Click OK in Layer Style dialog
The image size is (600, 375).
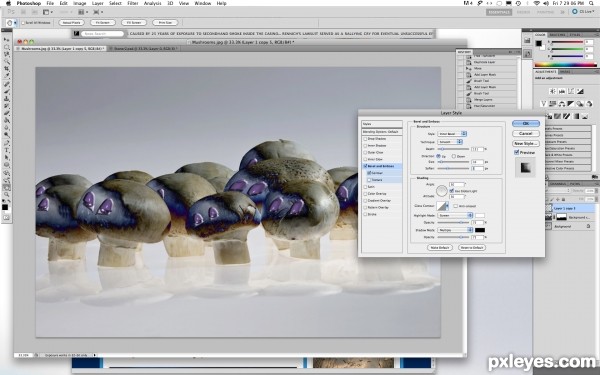click(x=526, y=124)
